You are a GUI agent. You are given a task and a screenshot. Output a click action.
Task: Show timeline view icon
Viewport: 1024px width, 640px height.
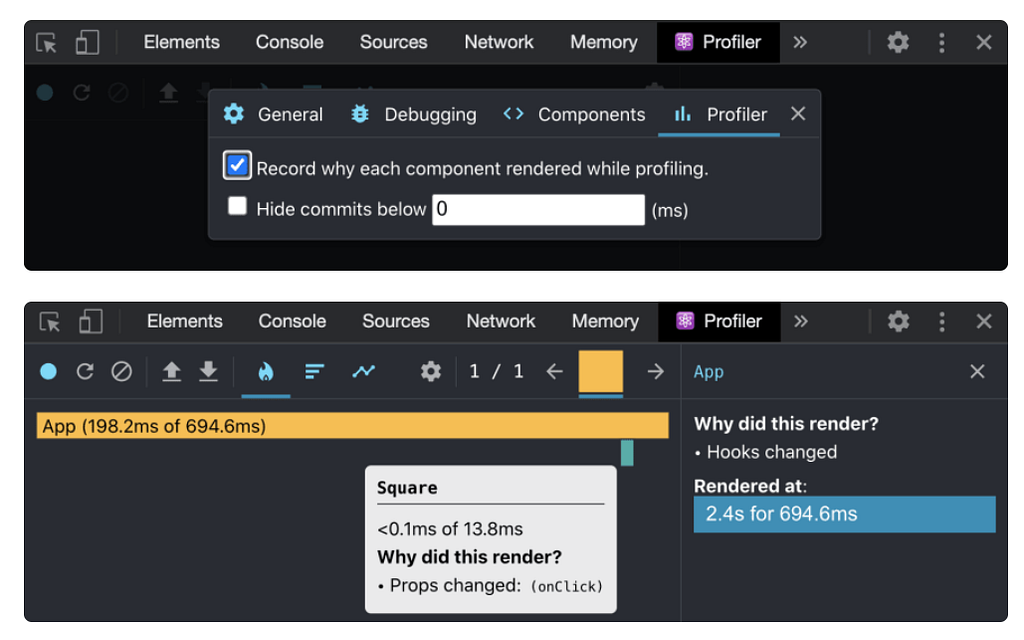[364, 372]
